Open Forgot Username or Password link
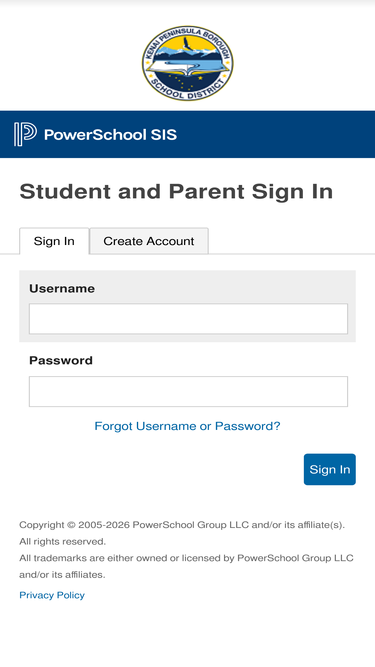This screenshot has height=667, width=375. click(x=188, y=426)
